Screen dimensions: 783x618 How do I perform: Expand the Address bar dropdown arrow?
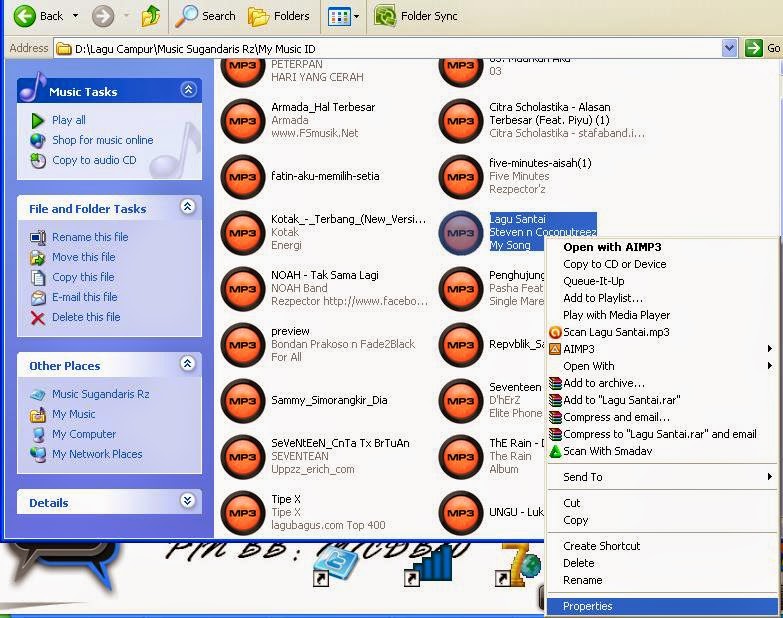[729, 48]
